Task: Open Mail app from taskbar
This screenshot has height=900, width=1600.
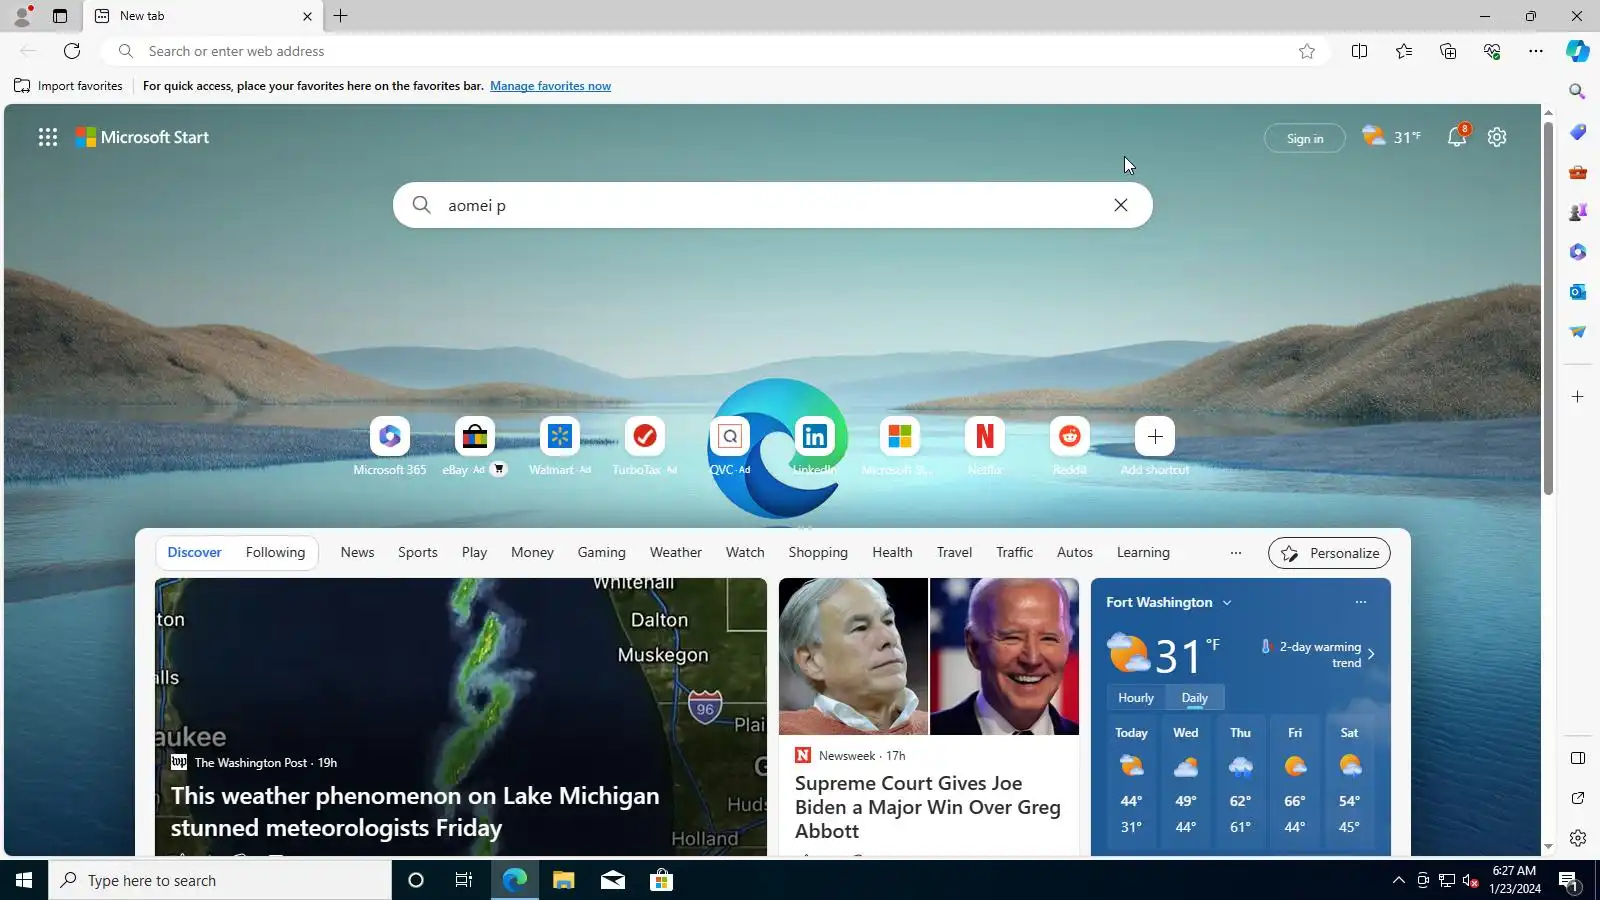Action: (x=612, y=880)
